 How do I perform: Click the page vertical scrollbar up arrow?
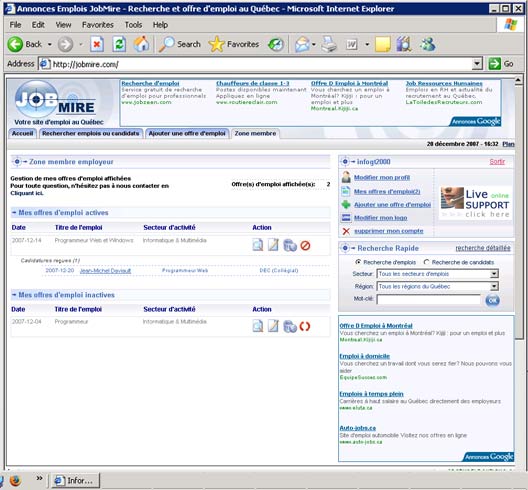(x=519, y=80)
